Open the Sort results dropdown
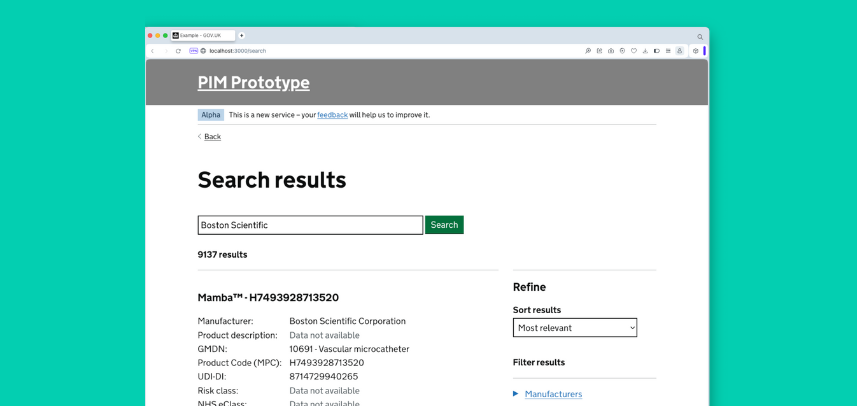Viewport: 857px width, 406px height. pos(574,328)
